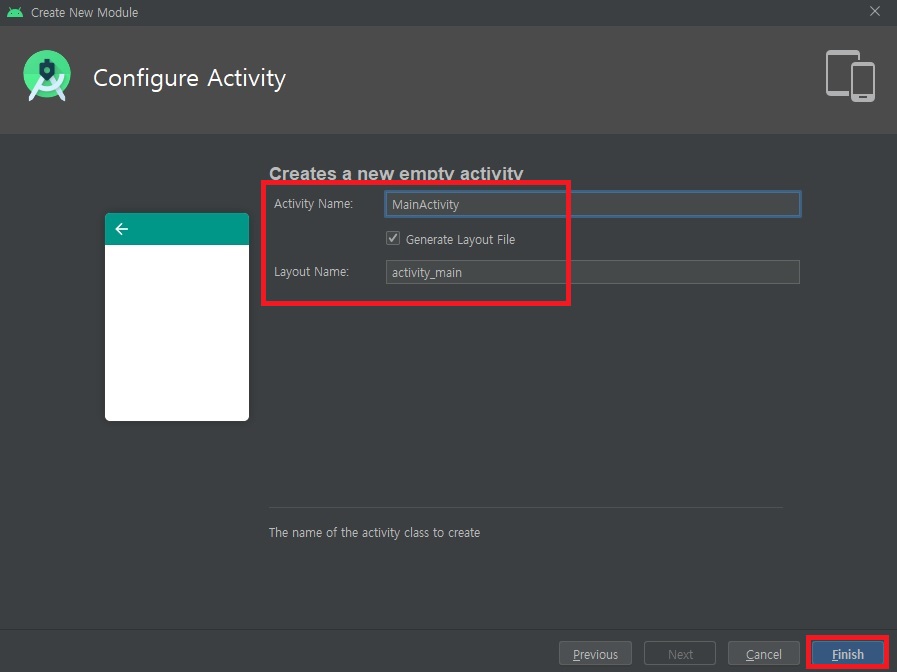The image size is (897, 672).
Task: Click the 'Generate Layout File' label text
Action: [x=460, y=239]
